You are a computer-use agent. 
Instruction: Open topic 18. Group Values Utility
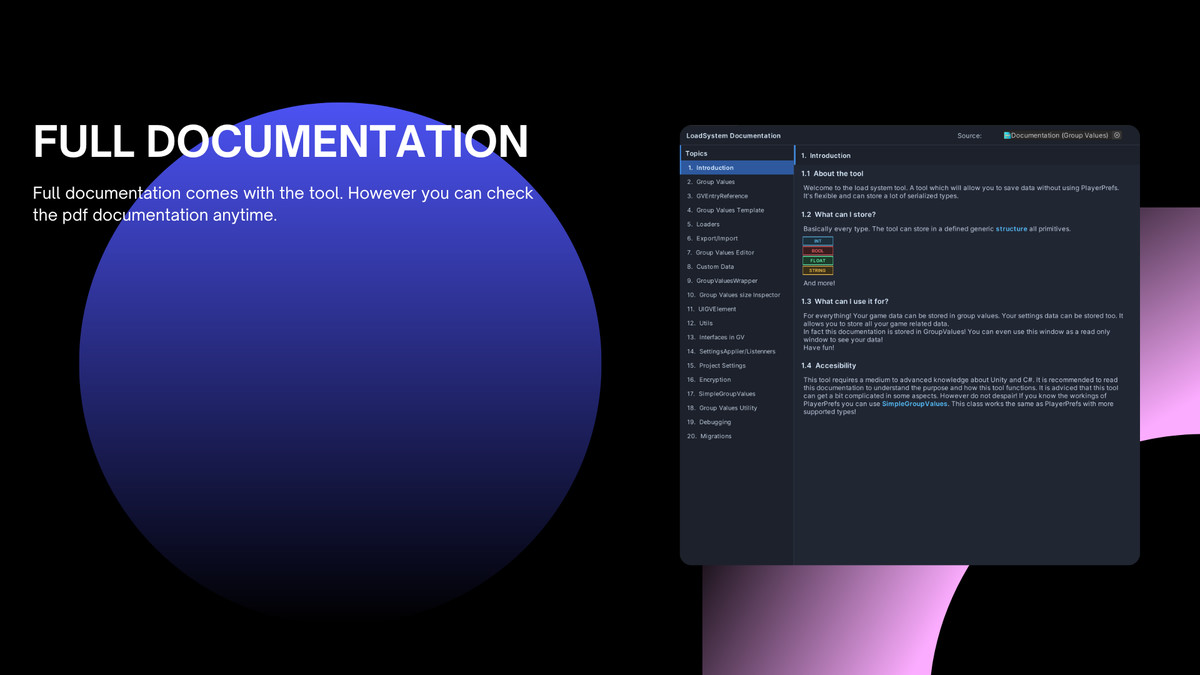(737, 408)
